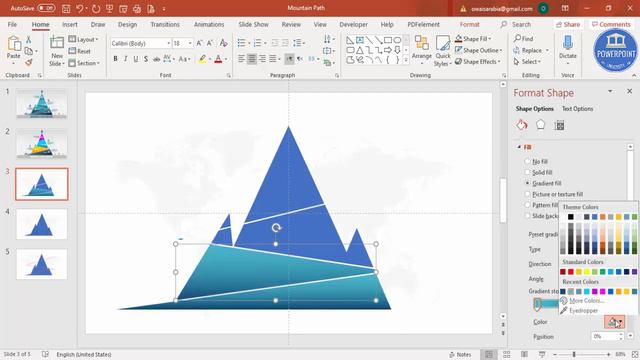Image resolution: width=640 pixels, height=360 pixels.
Task: Select slide 4 thumbnail
Action: (42, 224)
